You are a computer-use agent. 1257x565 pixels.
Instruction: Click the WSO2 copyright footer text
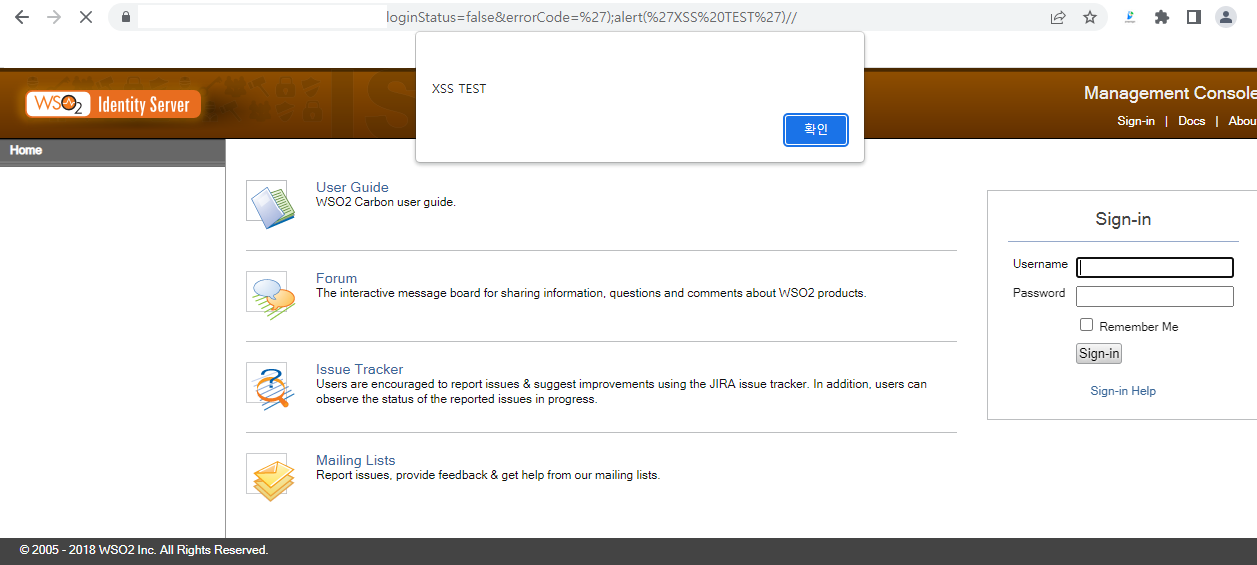[144, 550]
